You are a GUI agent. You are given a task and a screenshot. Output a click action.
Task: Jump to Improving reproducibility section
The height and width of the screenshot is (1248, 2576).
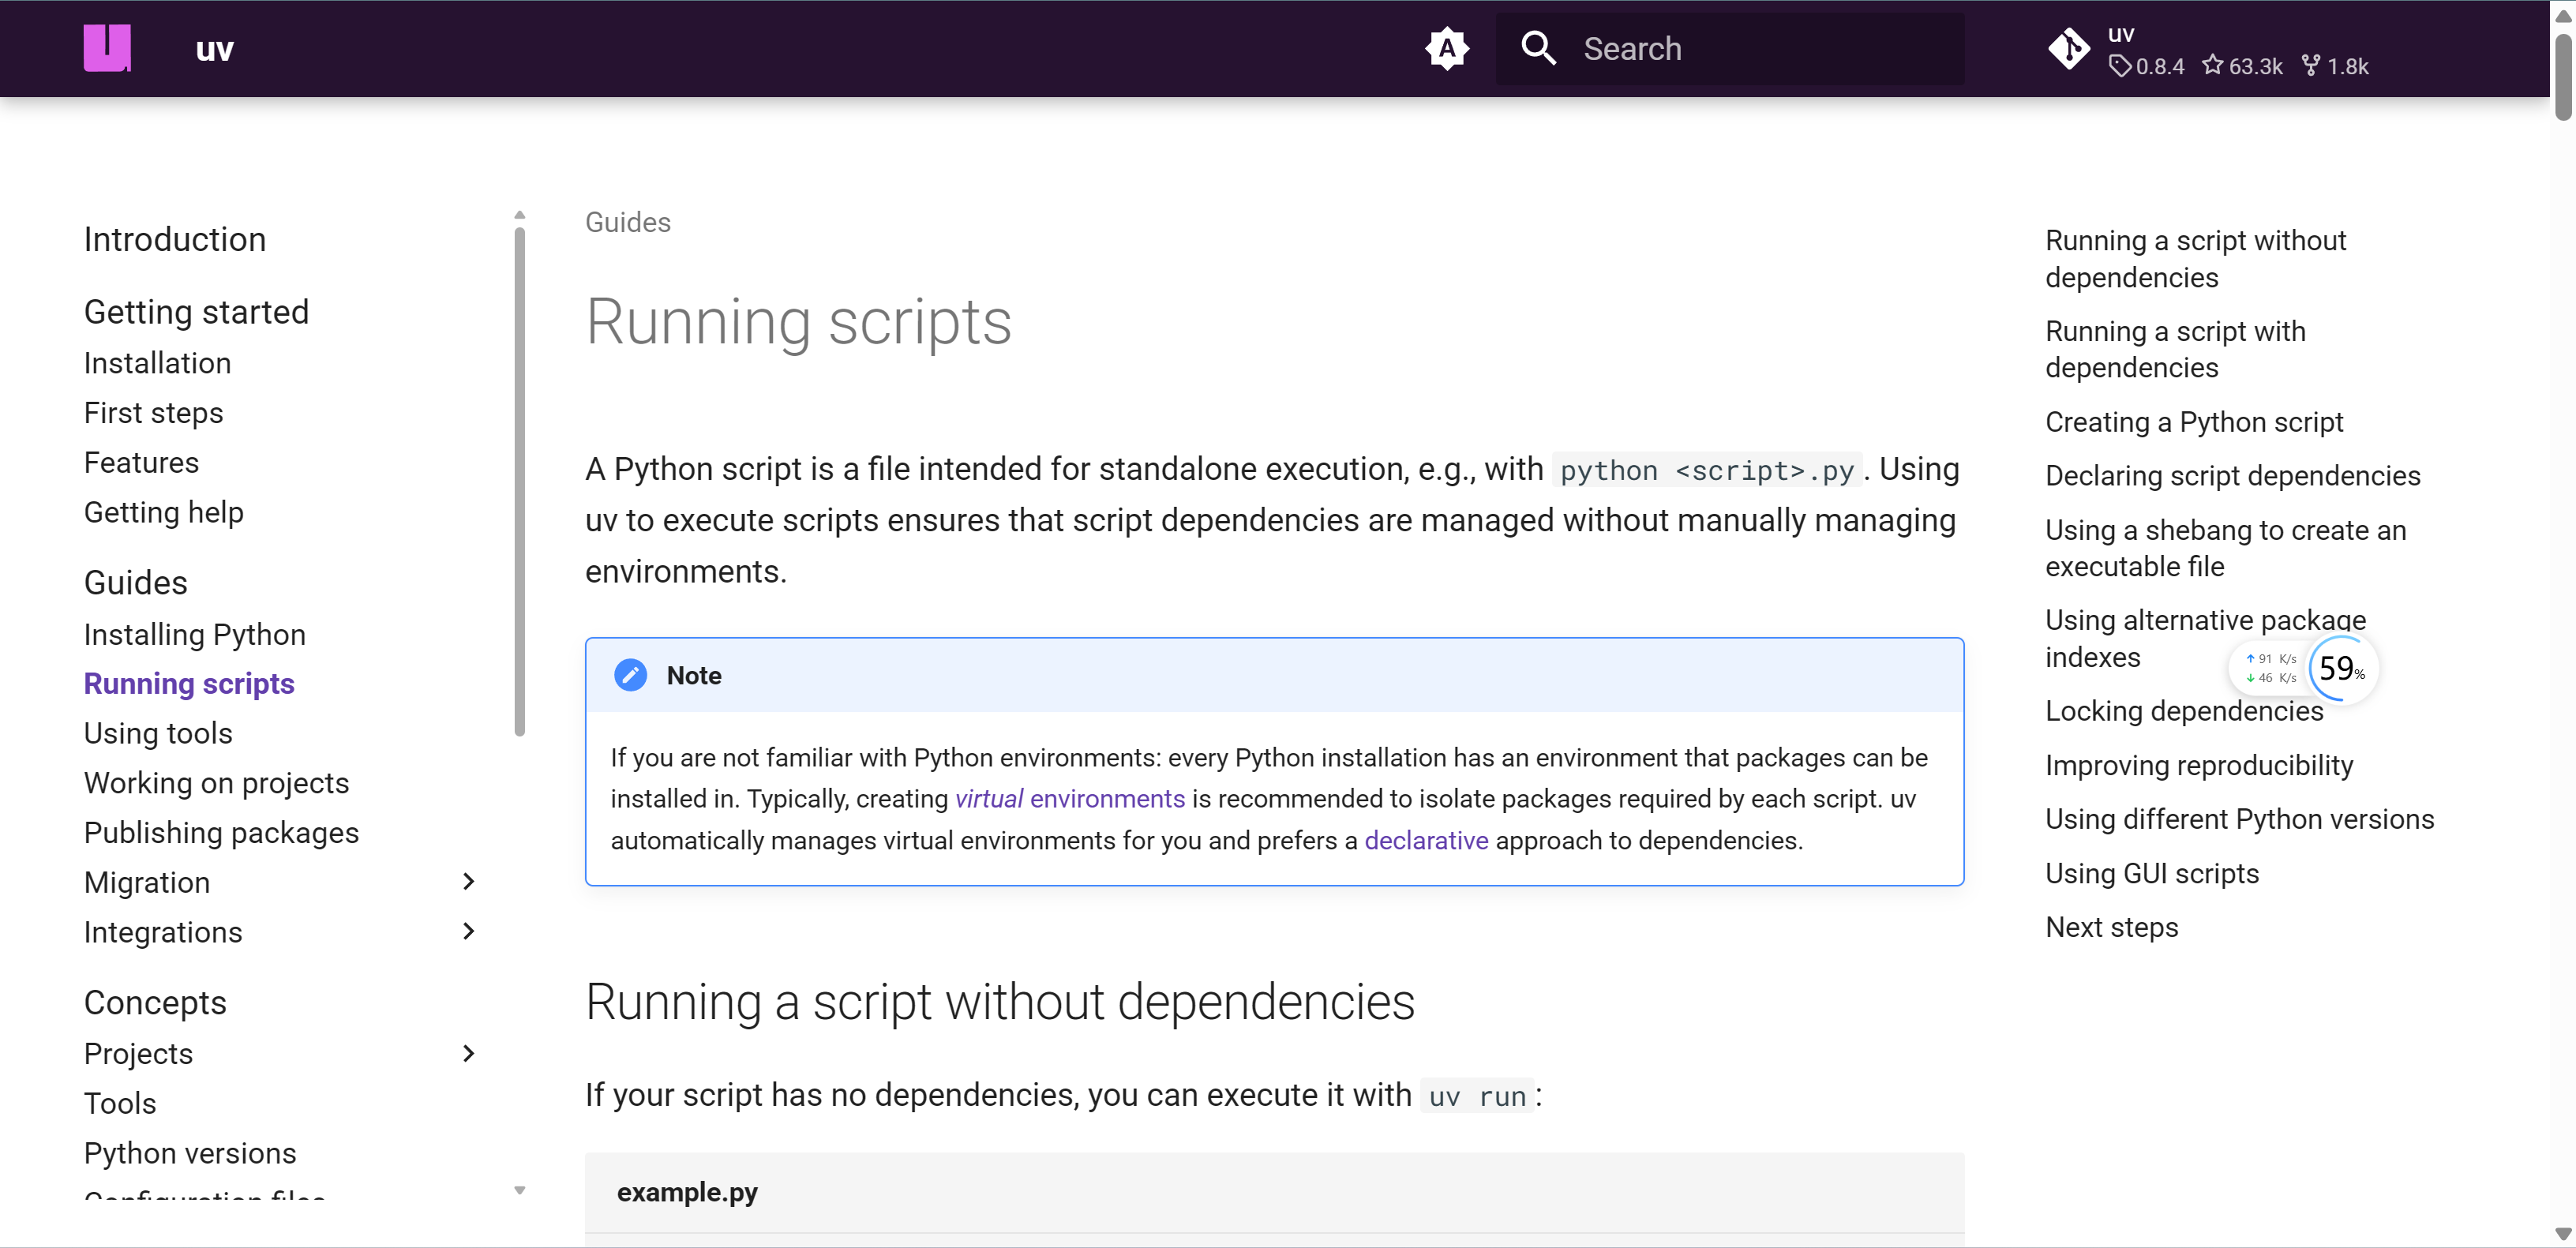(x=2199, y=765)
